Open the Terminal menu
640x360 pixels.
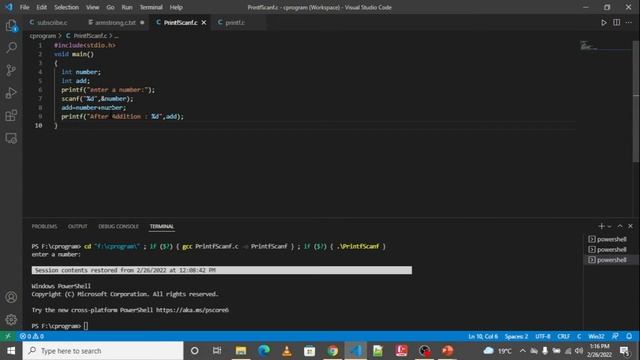tap(151, 7)
